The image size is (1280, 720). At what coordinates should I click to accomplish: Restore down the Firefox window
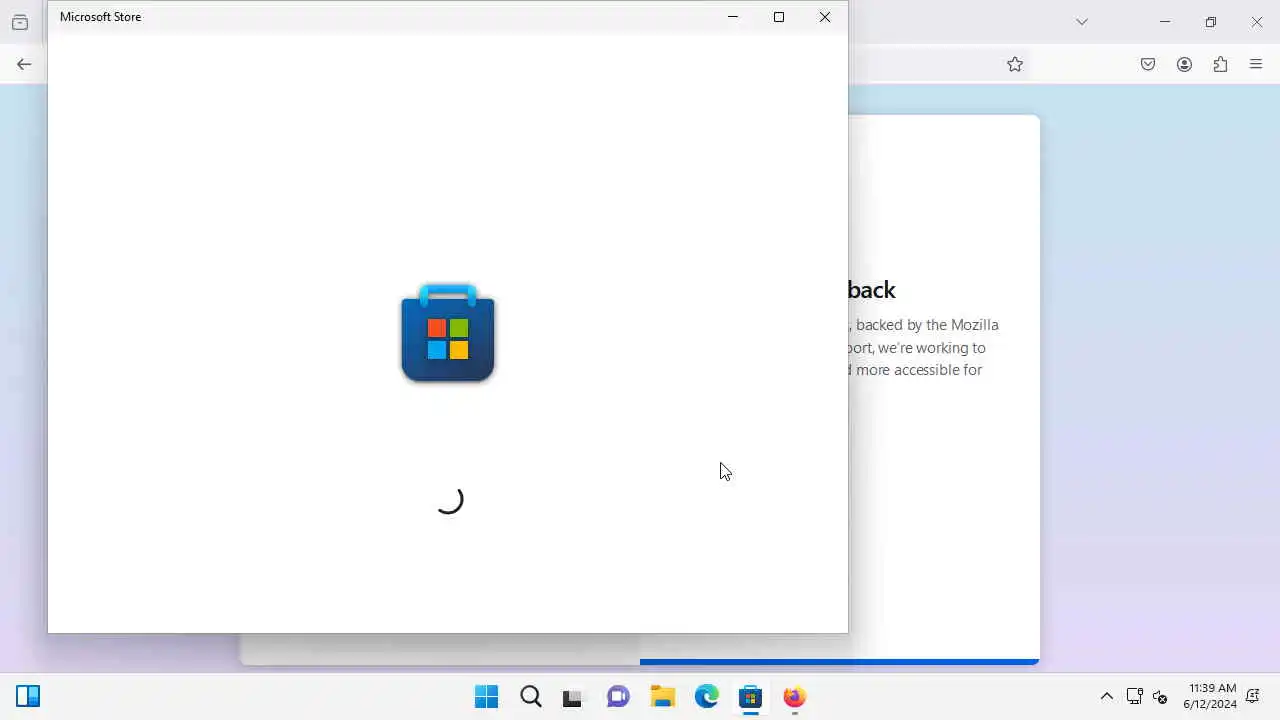pyautogui.click(x=1211, y=22)
